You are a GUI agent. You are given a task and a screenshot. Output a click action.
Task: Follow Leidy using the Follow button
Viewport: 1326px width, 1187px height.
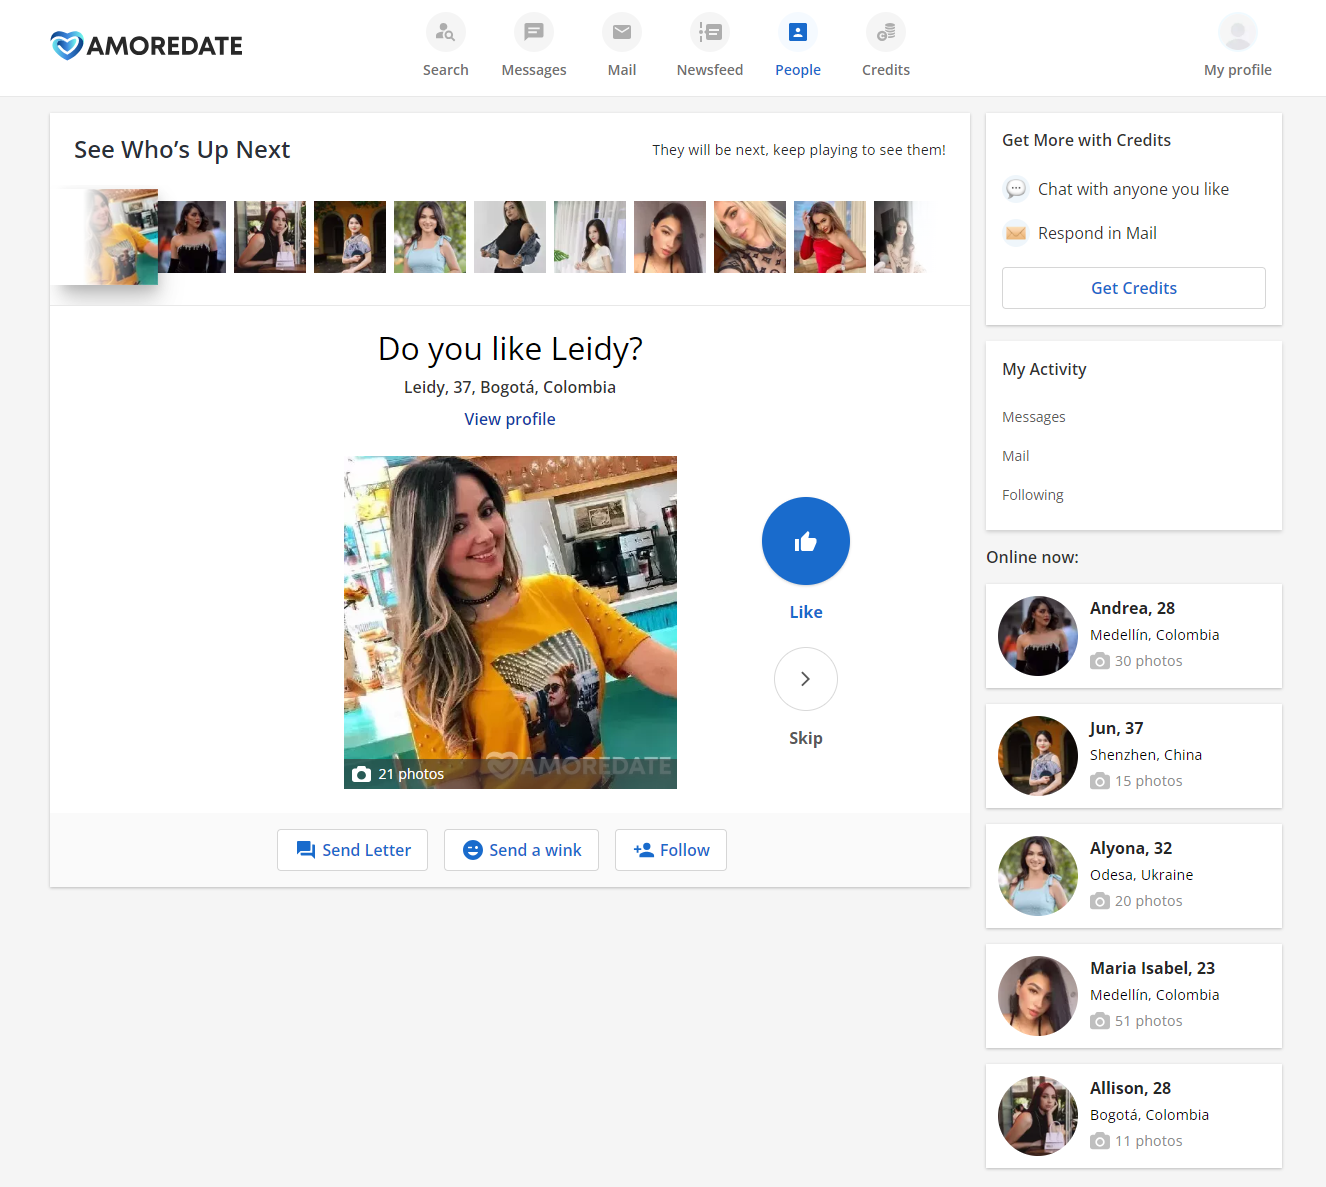[x=670, y=849]
